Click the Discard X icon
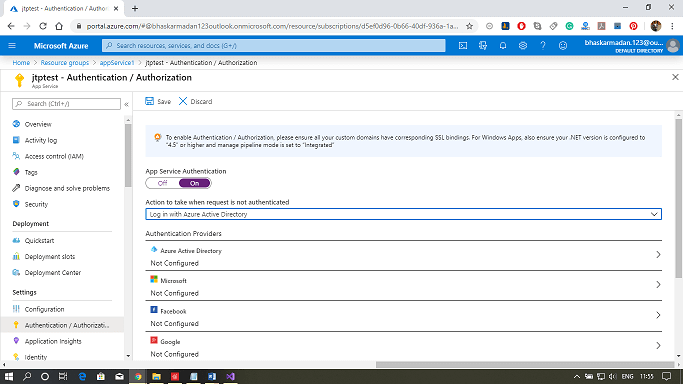The height and width of the screenshot is (384, 683). 183,101
